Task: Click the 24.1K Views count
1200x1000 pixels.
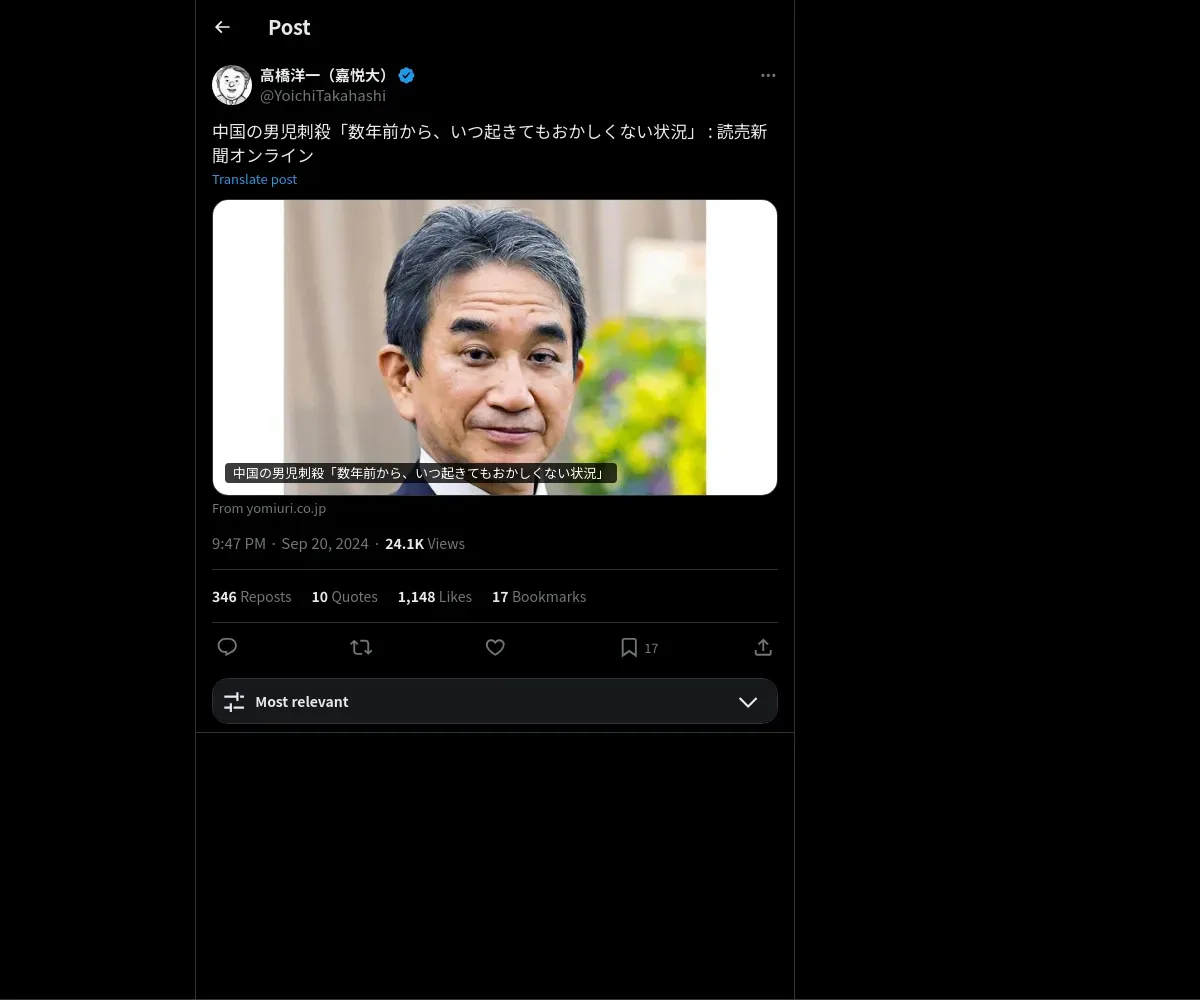Action: [x=425, y=544]
